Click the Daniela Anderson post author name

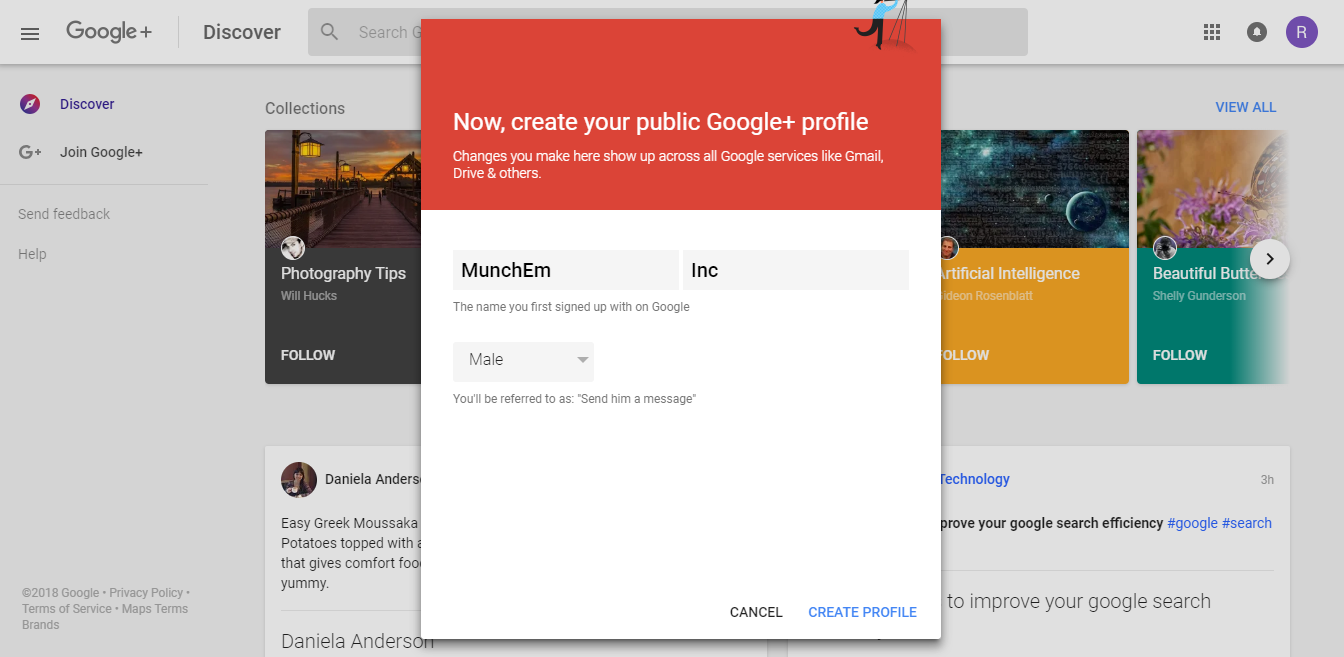tap(372, 479)
